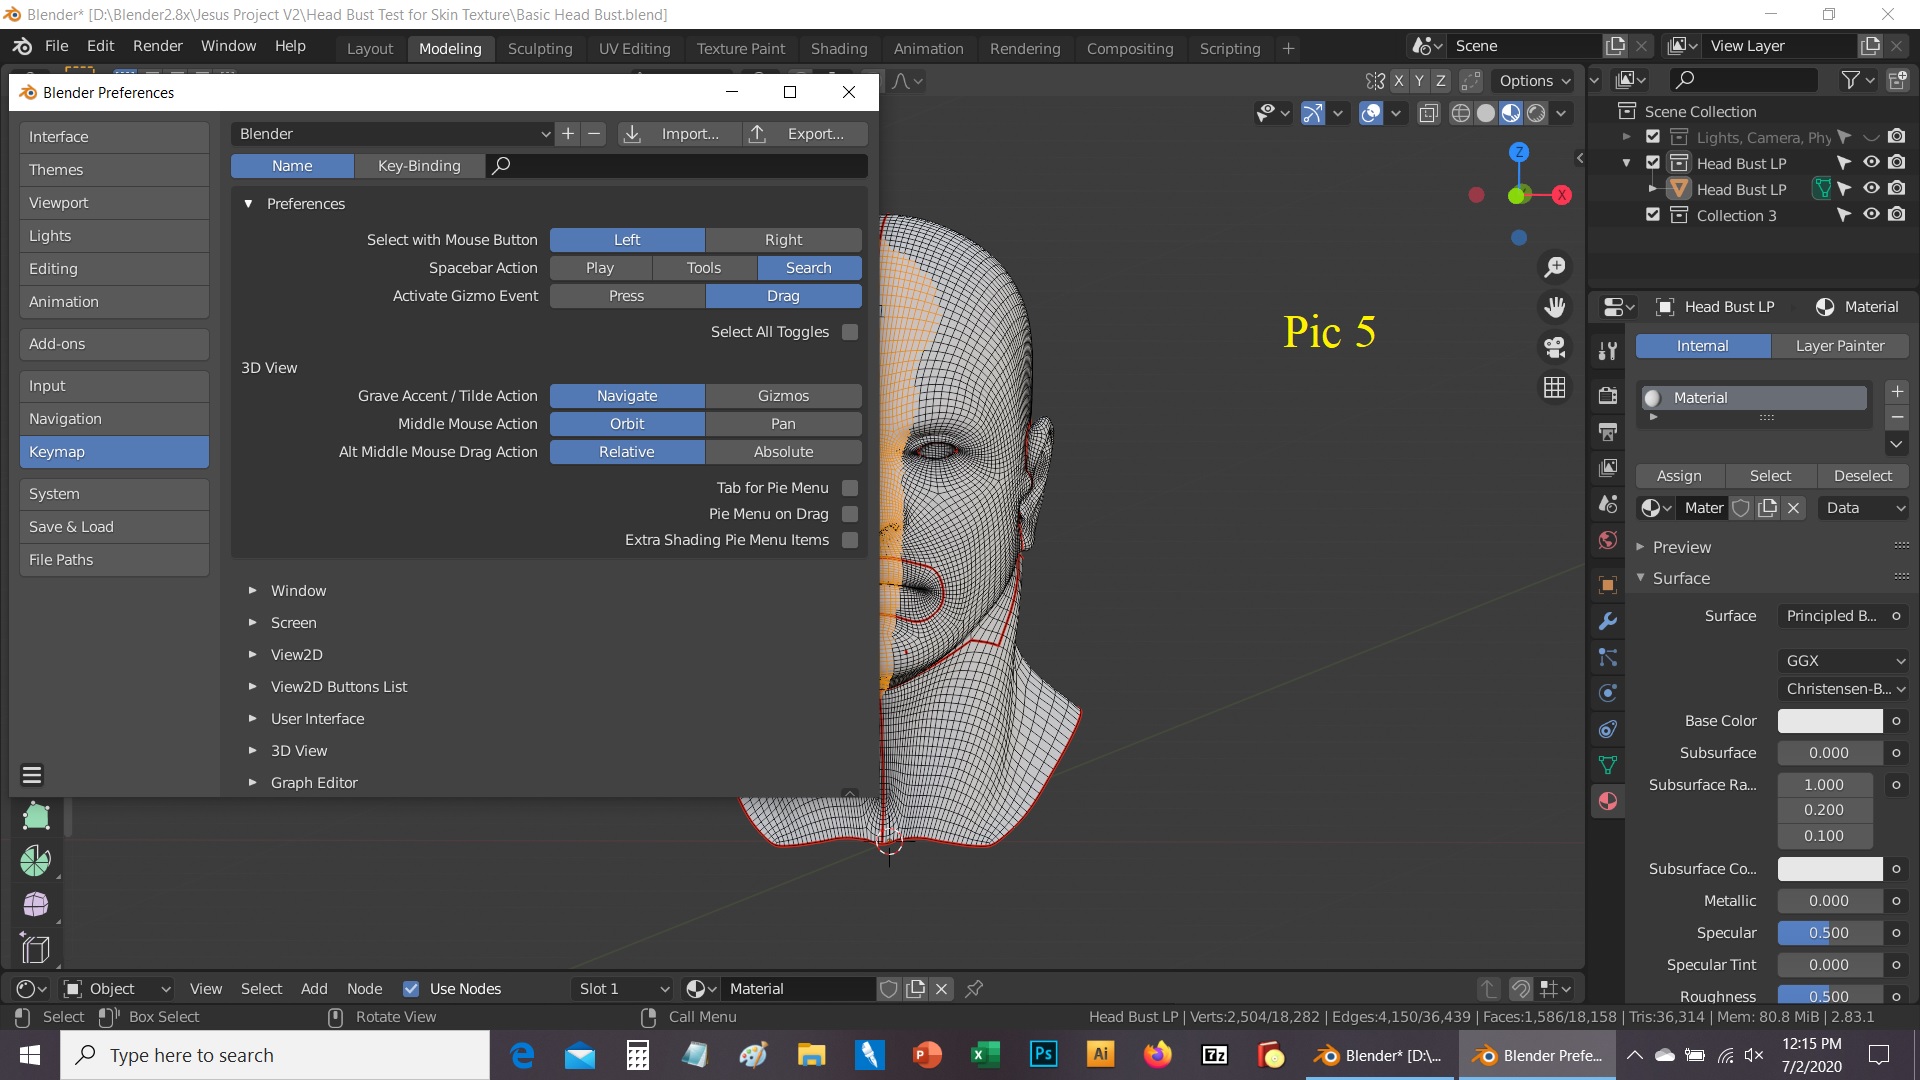Switch to orthographic grid view icon
Viewport: 1920px width, 1080px height.
[x=1554, y=387]
